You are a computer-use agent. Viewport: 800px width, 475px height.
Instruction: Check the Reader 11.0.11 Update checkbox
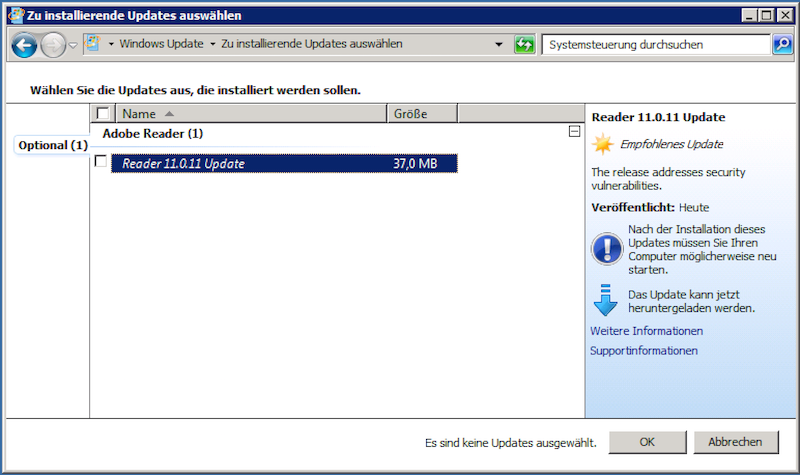(x=101, y=161)
